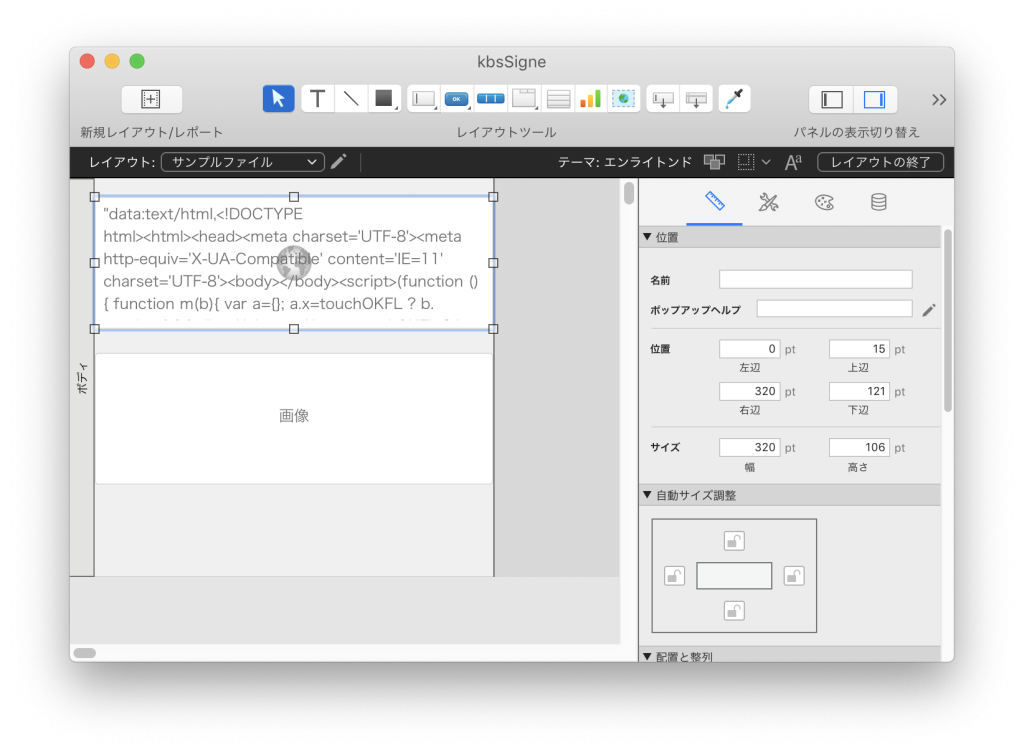Click the pencil icon beside ポップアップヘルプ
The image size is (1024, 754).
click(929, 310)
